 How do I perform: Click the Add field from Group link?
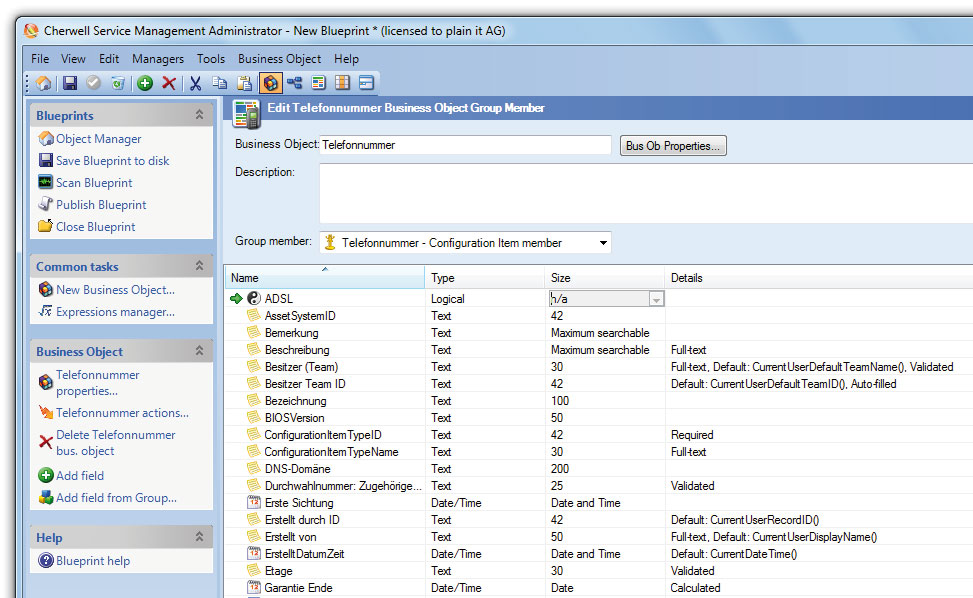tap(117, 498)
